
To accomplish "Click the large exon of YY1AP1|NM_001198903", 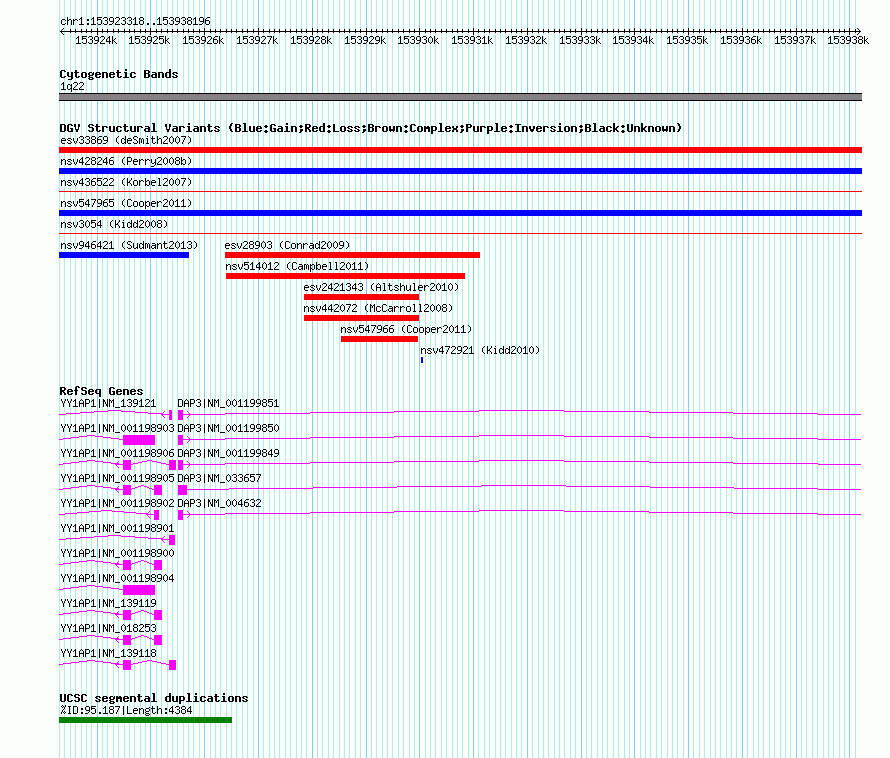I will click(x=139, y=440).
